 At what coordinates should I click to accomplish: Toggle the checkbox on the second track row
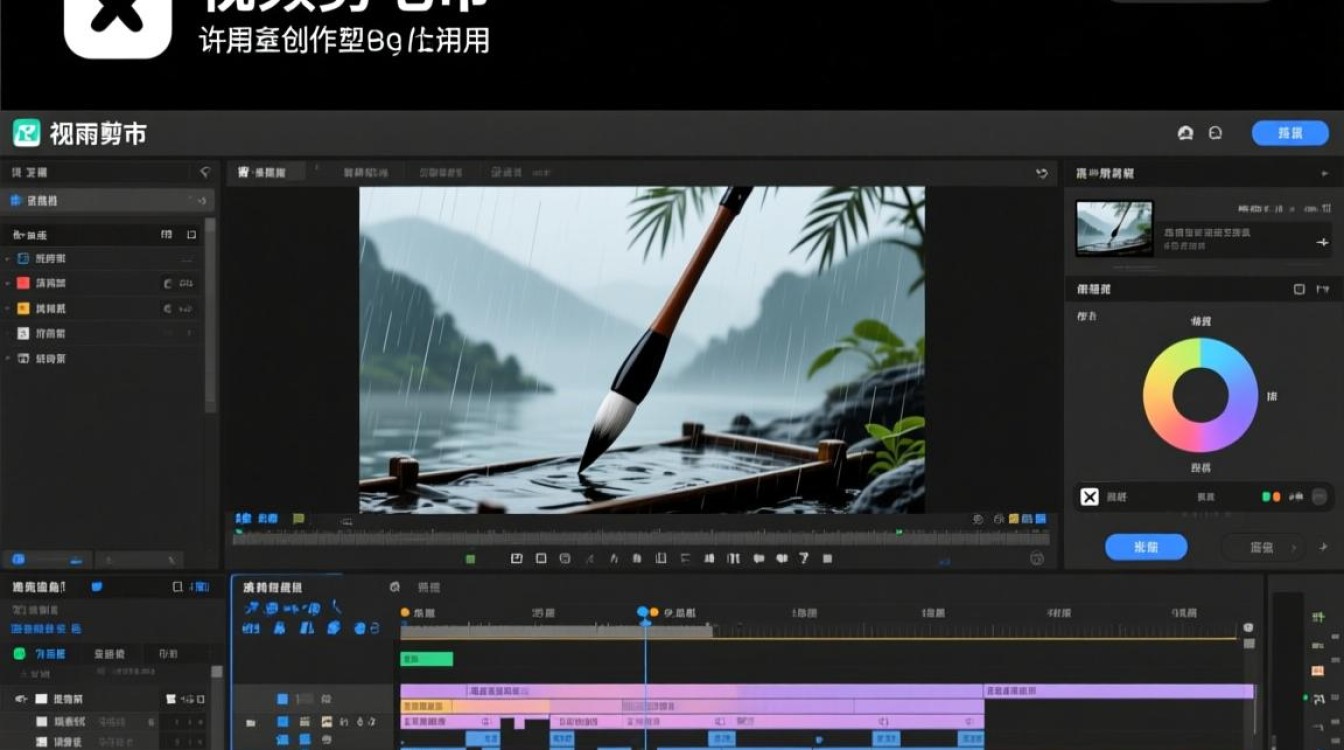(x=41, y=721)
